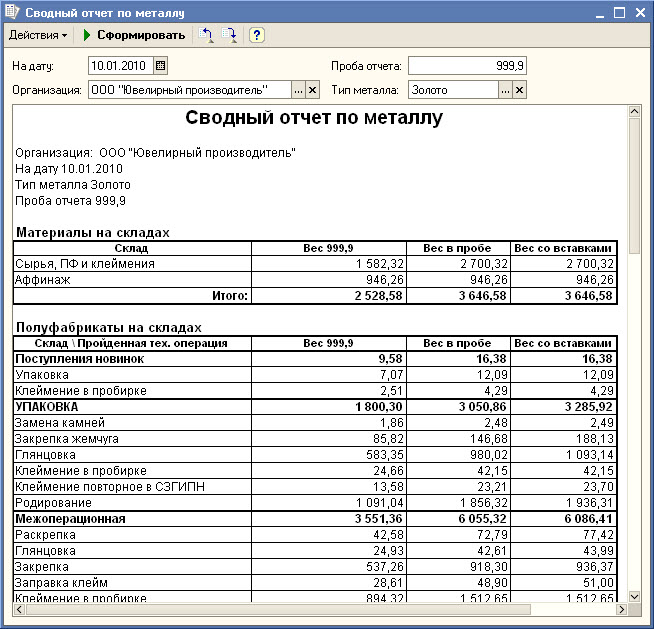Click the green Сформировать play icon
The width and height of the screenshot is (654, 629).
tap(87, 35)
